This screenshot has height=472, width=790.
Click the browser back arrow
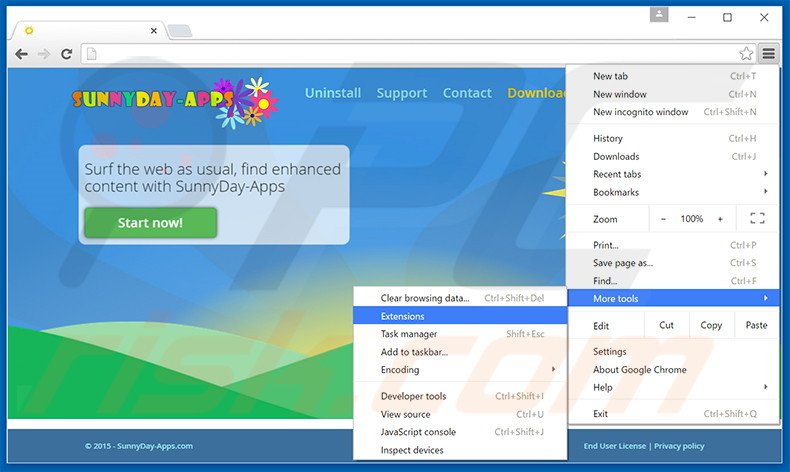pos(21,54)
